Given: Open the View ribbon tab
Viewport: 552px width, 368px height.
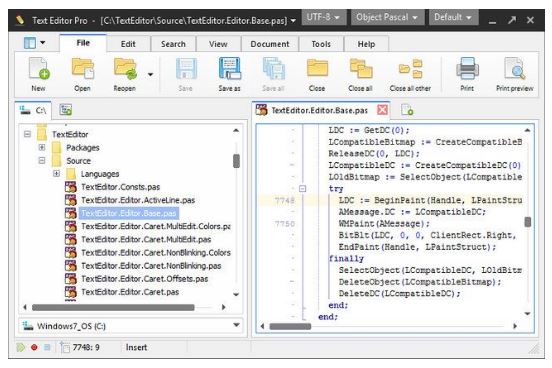Looking at the screenshot, I should coord(218,44).
